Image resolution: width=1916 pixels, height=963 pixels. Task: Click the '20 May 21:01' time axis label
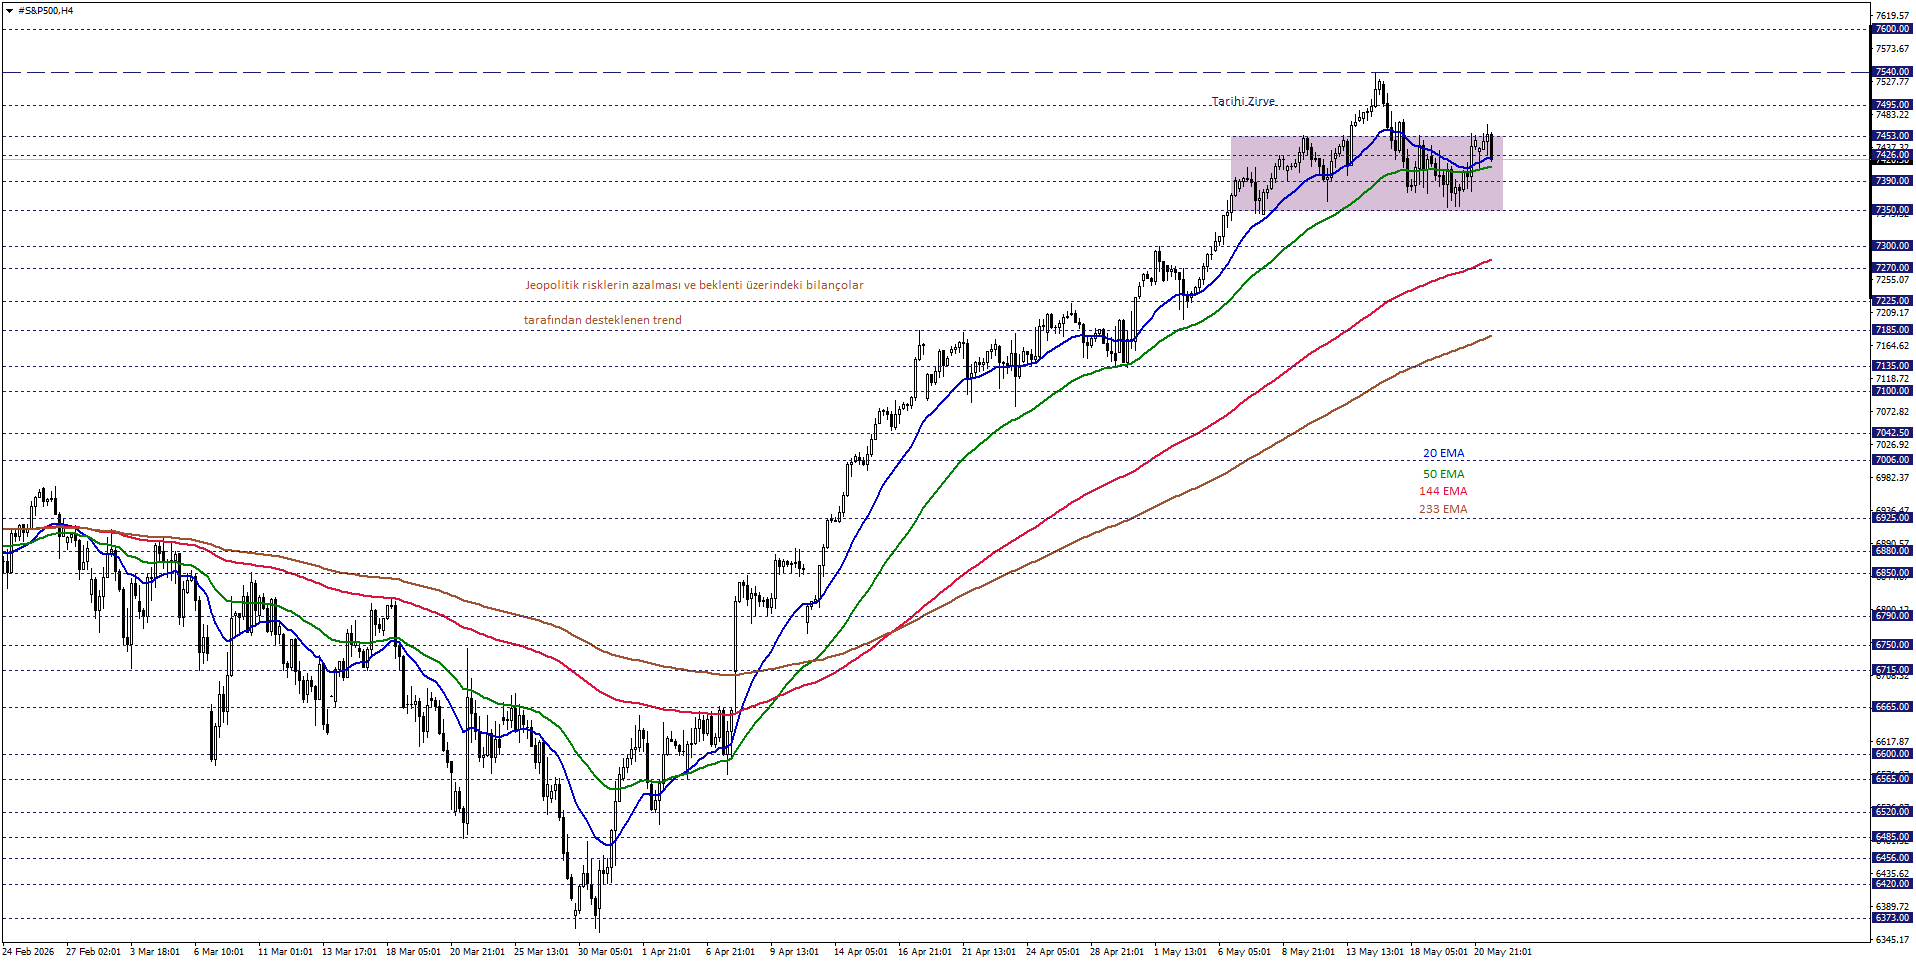pos(1502,952)
